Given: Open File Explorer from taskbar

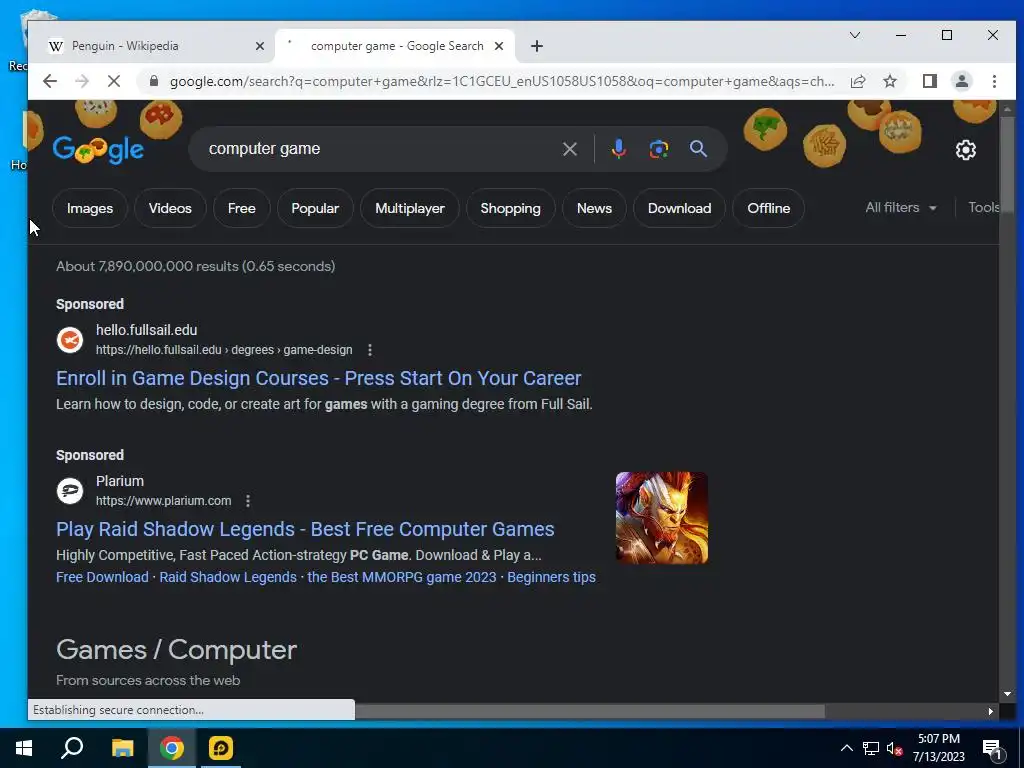Looking at the screenshot, I should (x=122, y=748).
